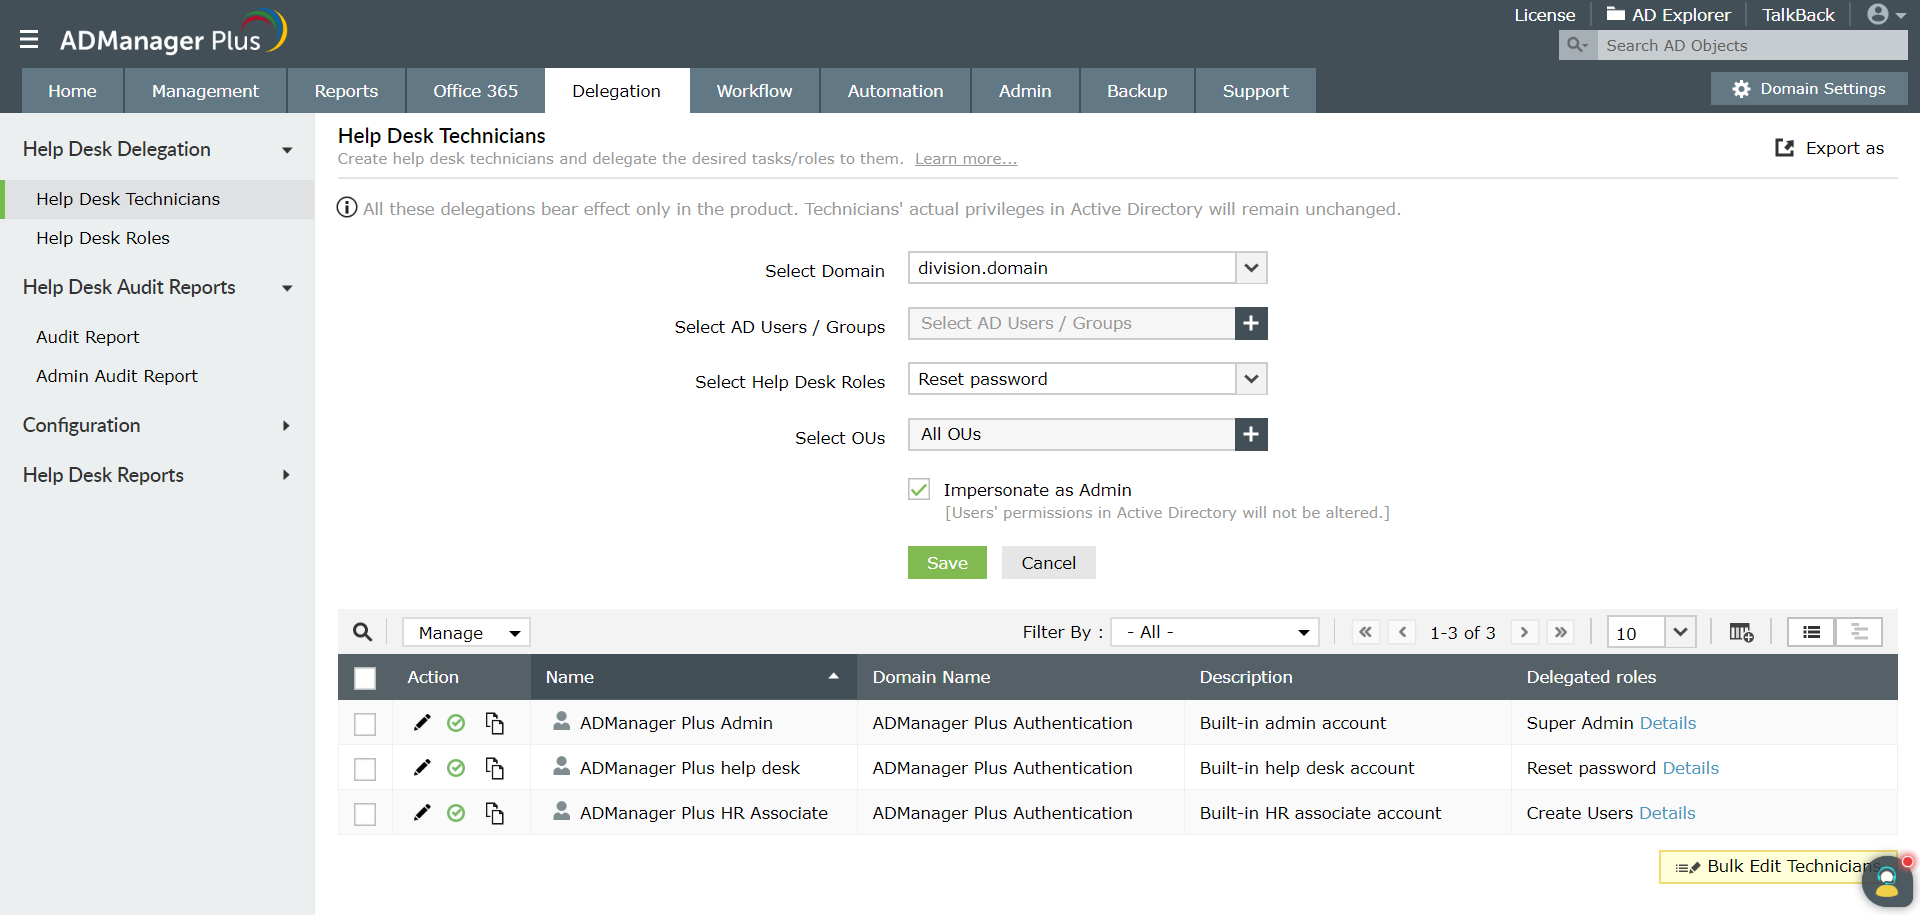Open the chat assistant avatar
The width and height of the screenshot is (1920, 915).
pos(1887,881)
